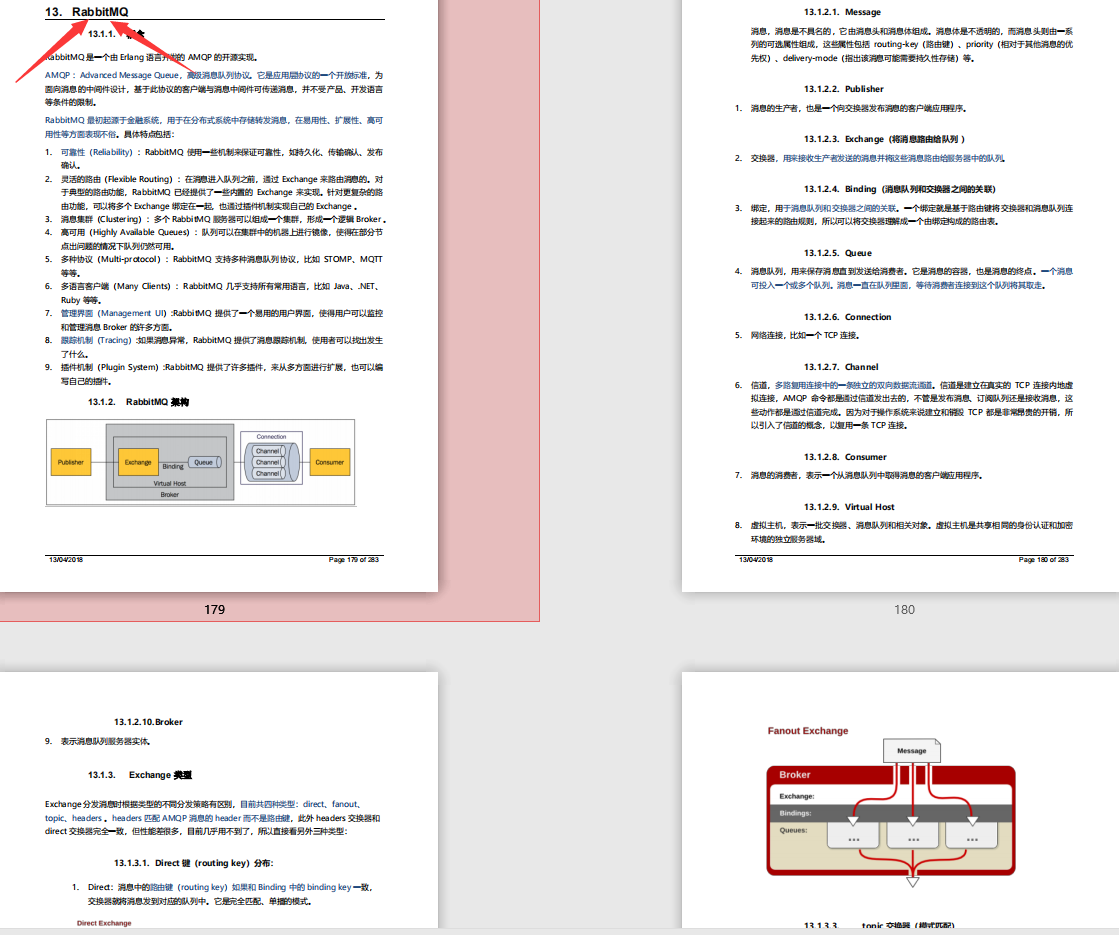Click the date "13/04/2018" on page 180

coord(756,560)
